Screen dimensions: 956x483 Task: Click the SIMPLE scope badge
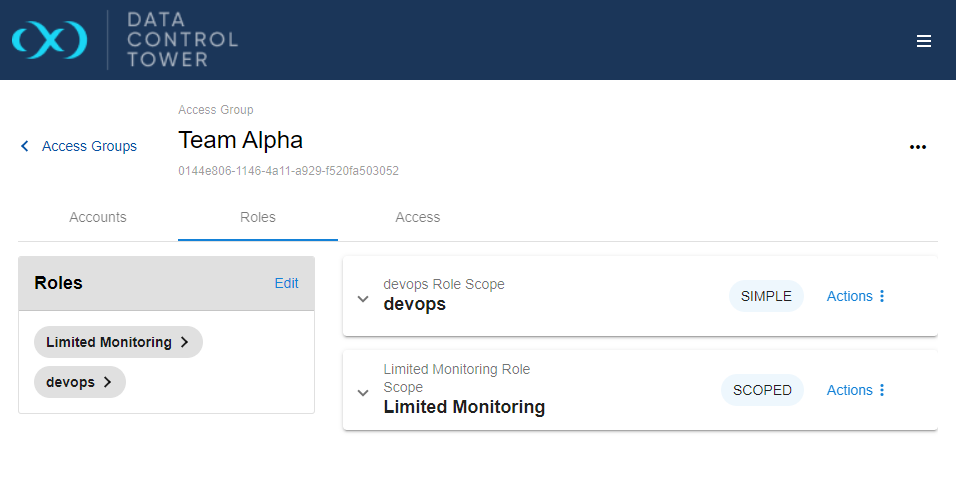pos(766,296)
